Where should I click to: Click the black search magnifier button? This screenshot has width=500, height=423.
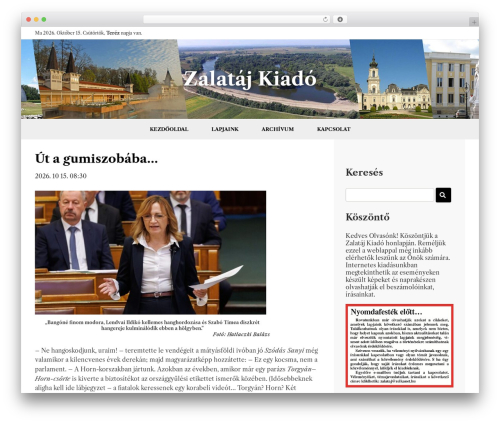click(443, 195)
